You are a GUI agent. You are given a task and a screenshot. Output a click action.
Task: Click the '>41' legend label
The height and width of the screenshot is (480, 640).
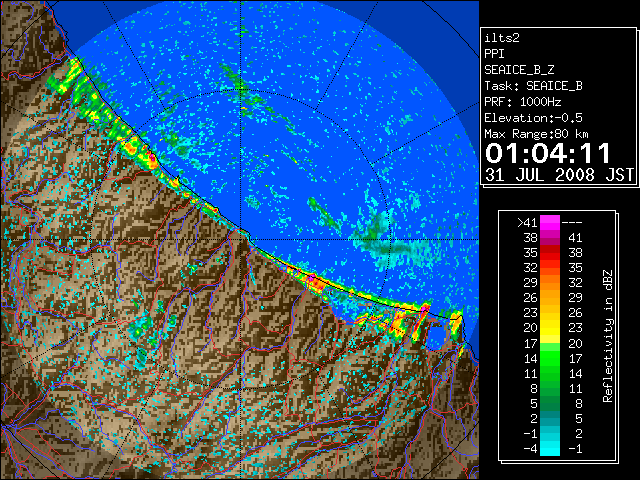(527, 223)
